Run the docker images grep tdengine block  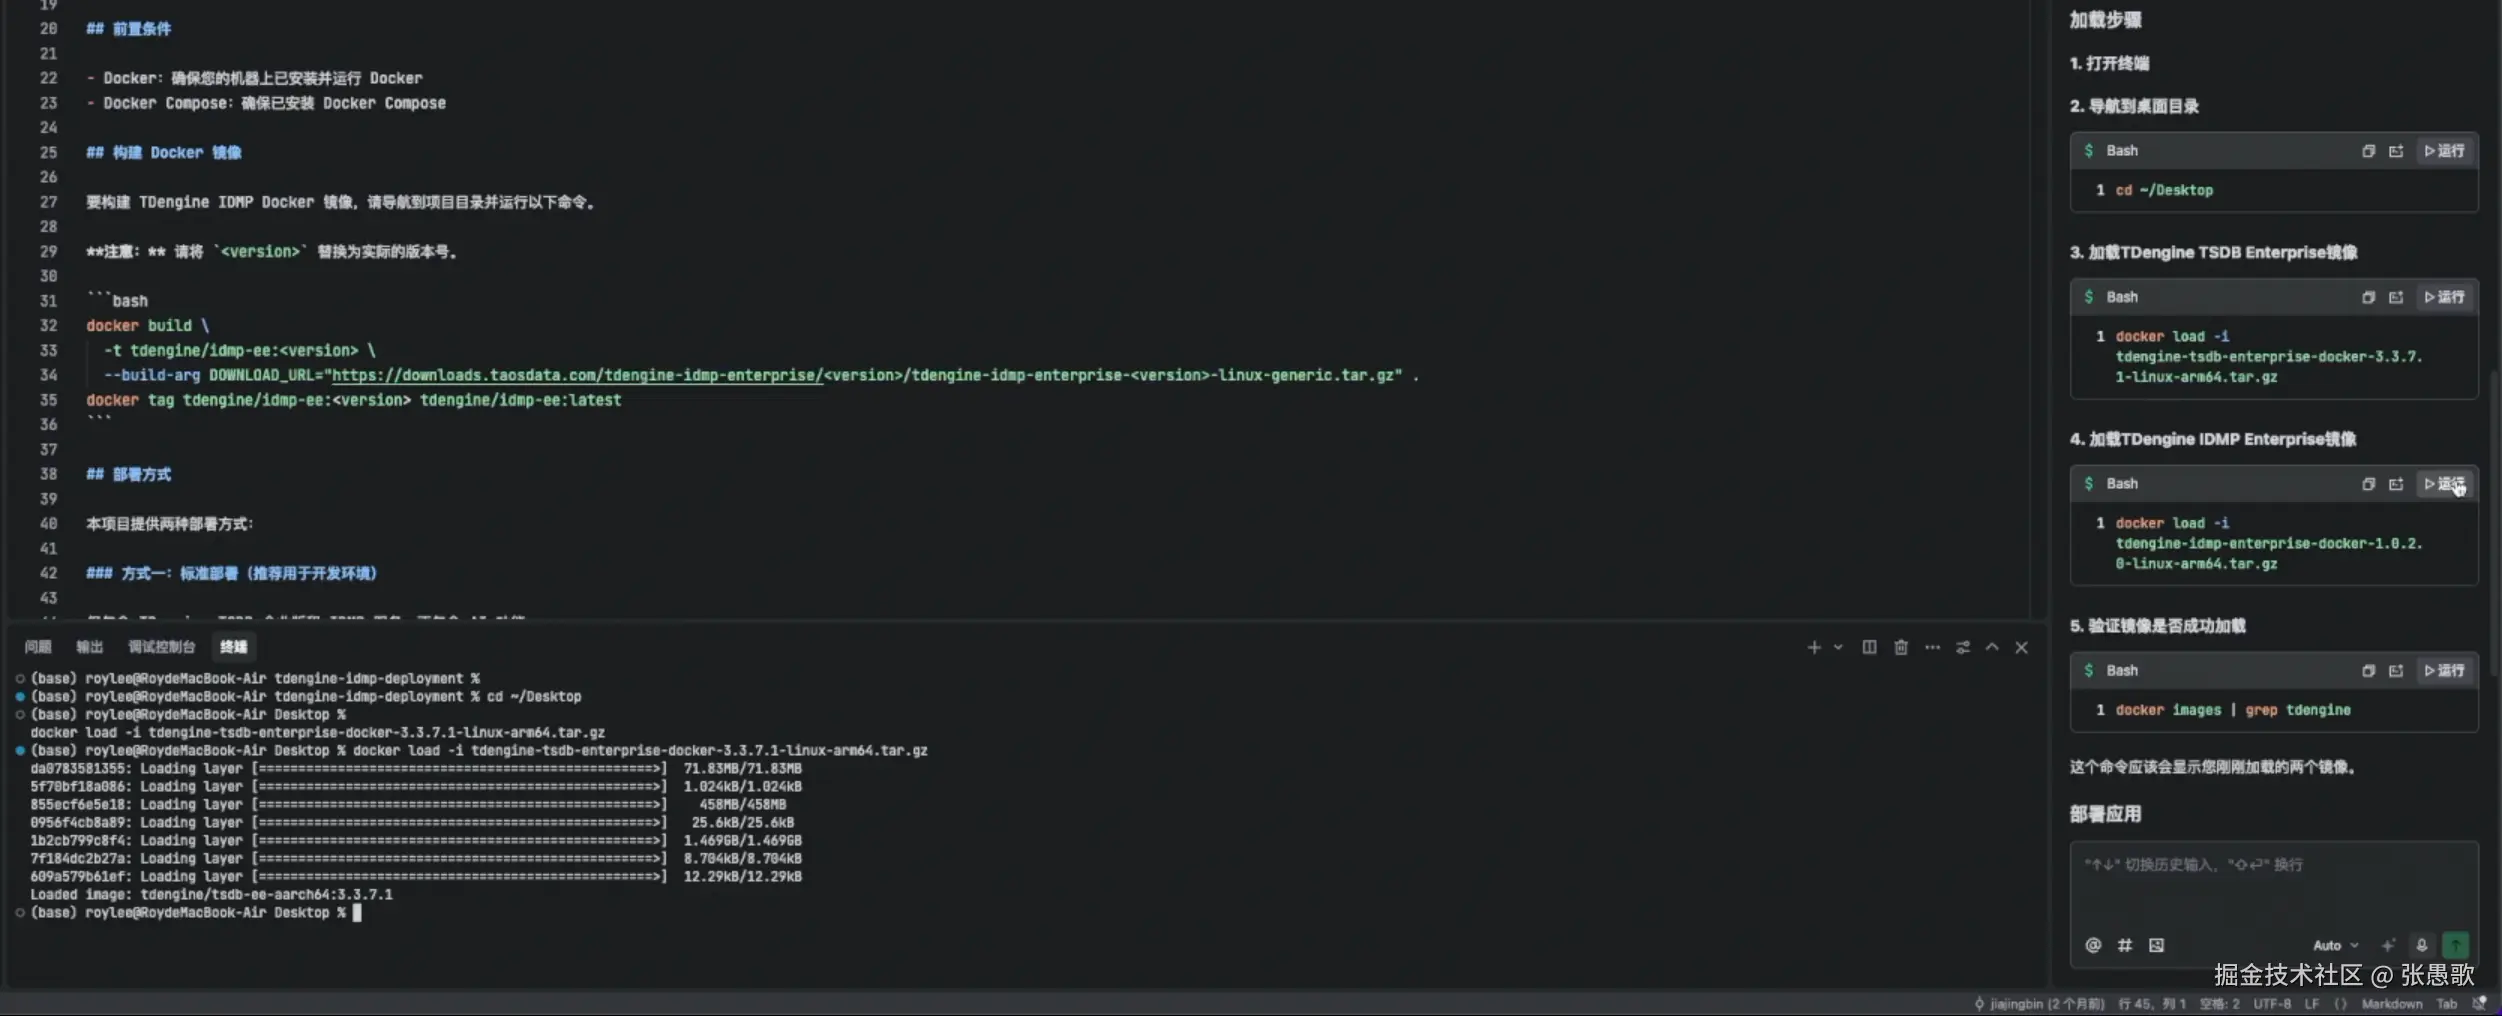(x=2443, y=670)
